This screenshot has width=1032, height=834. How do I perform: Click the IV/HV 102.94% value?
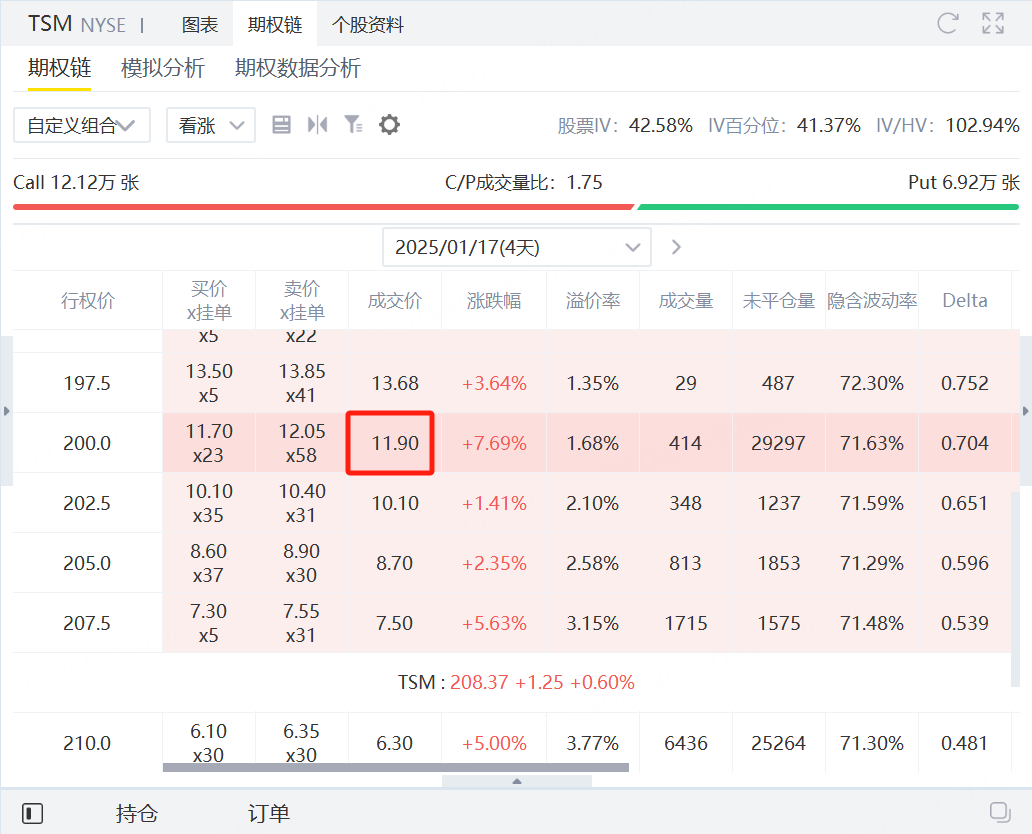983,125
